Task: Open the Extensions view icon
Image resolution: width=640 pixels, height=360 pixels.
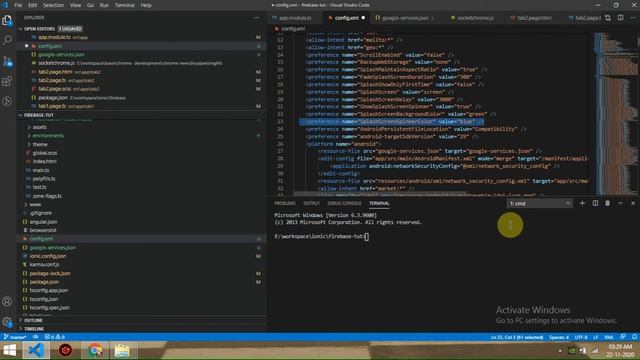Action: 7,81
